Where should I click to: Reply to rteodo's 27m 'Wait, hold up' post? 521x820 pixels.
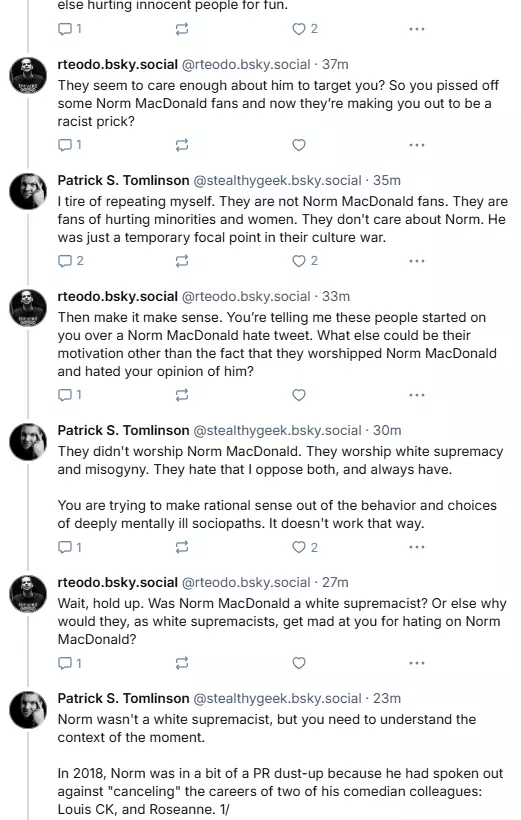pyautogui.click(x=69, y=663)
